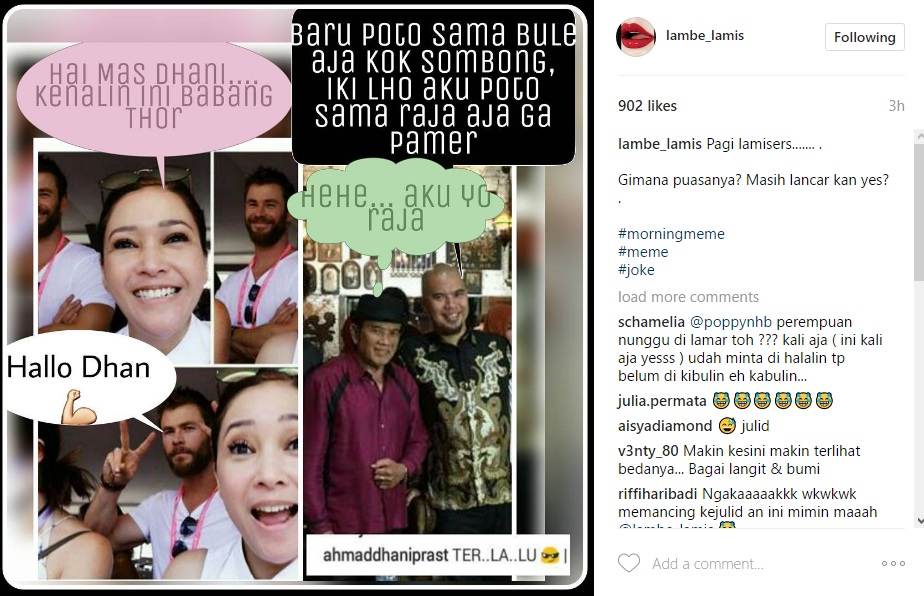The height and width of the screenshot is (596, 924).
Task: Expand load more comments
Action: (688, 297)
